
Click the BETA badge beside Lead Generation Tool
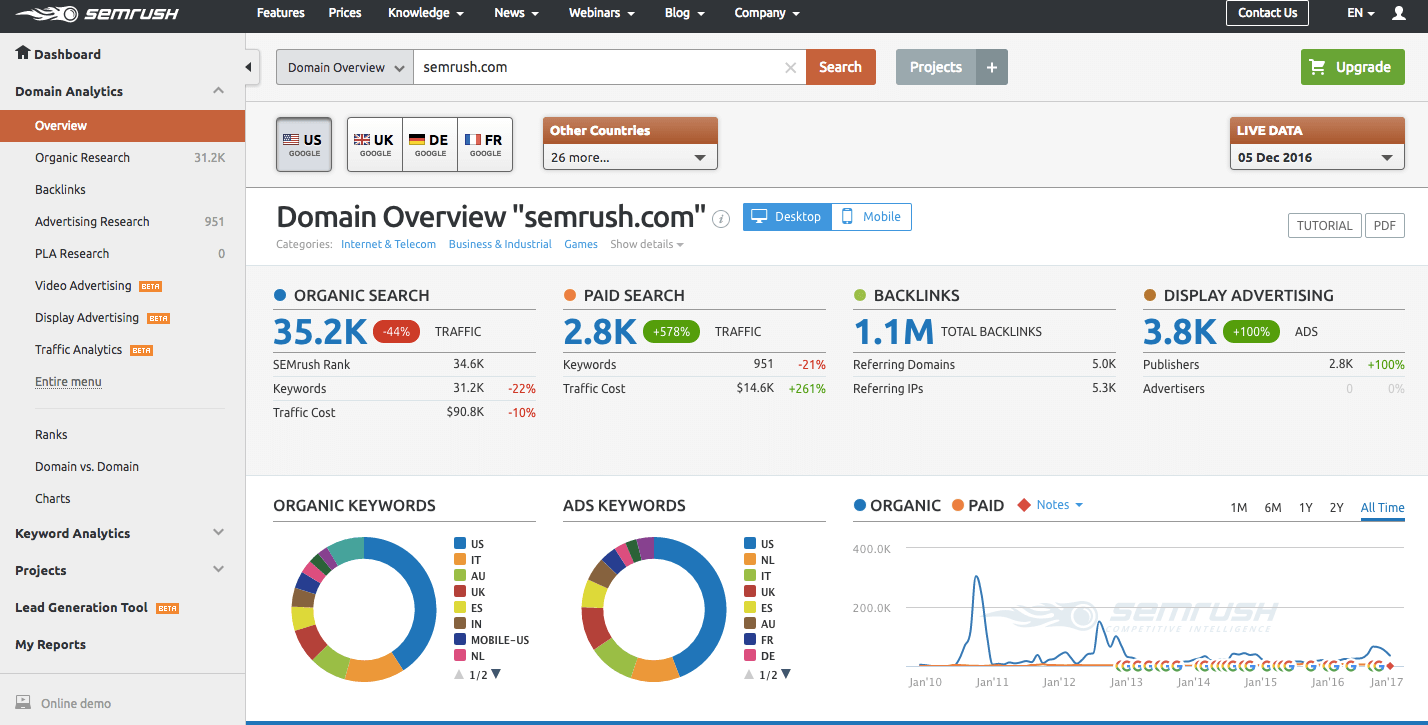[x=167, y=608]
